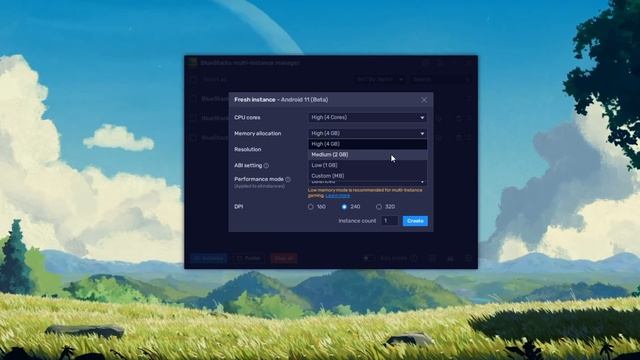Click the 'Memory allocation' label

[258, 133]
